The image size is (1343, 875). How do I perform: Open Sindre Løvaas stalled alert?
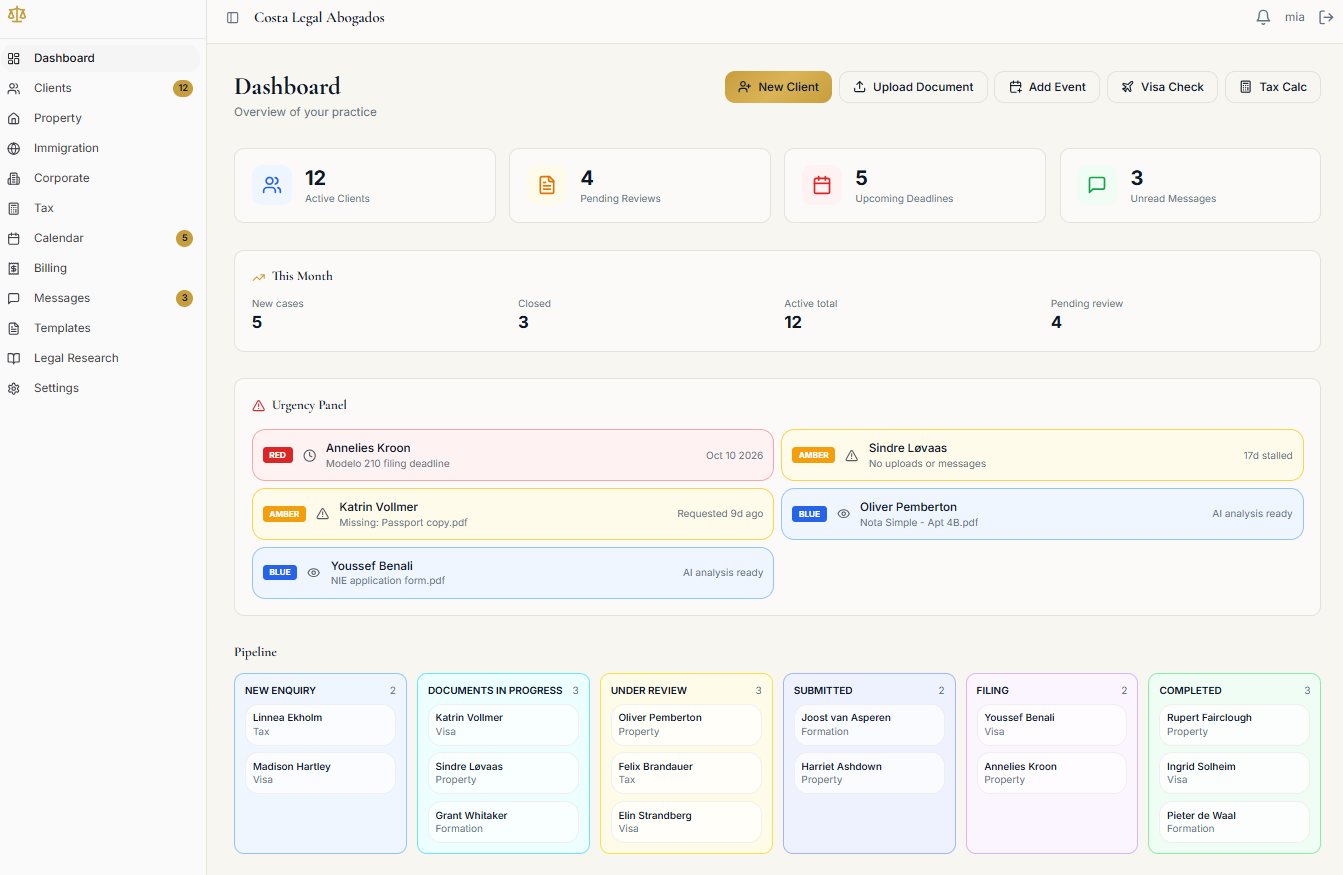pos(1042,455)
